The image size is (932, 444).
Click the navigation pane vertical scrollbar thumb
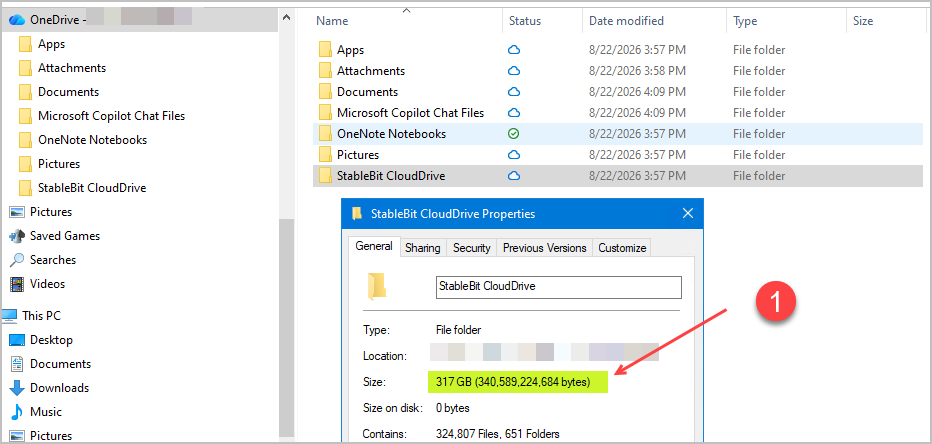point(286,329)
